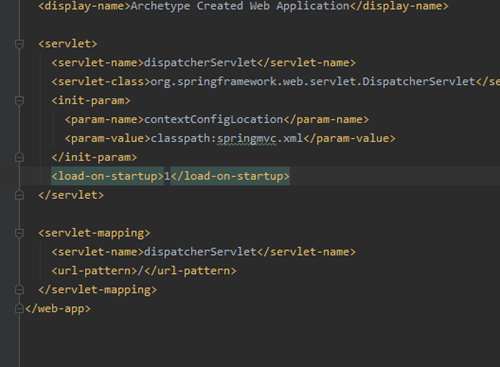Click the opening <servlet> tag

(68, 44)
